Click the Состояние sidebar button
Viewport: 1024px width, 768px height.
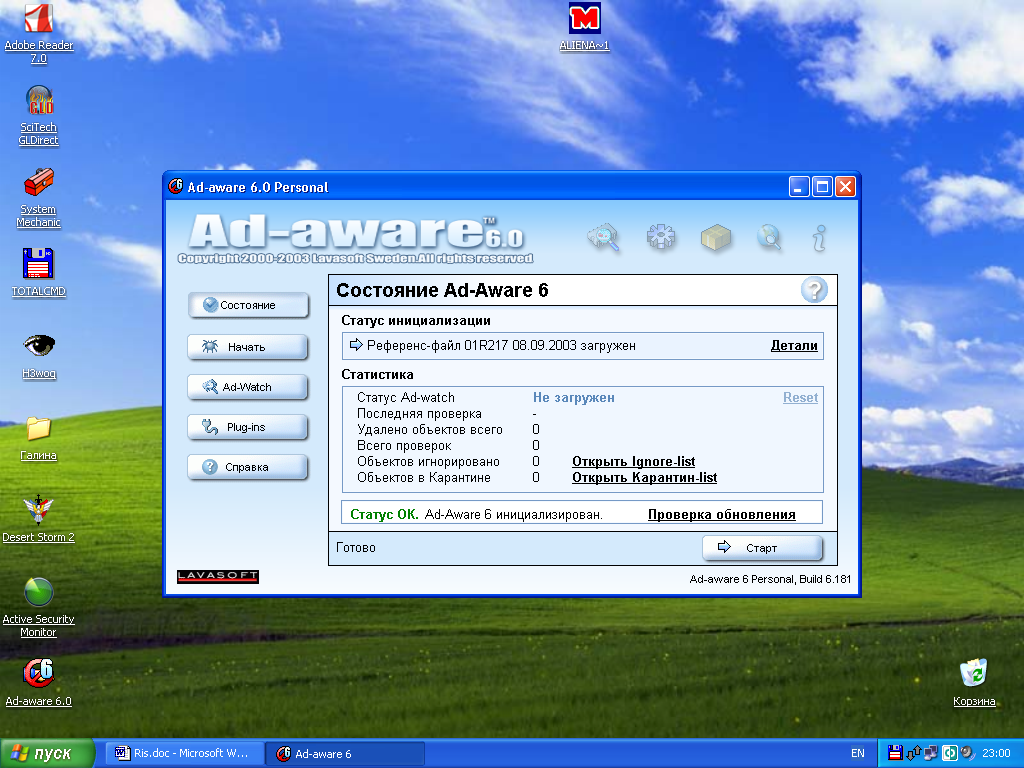(248, 305)
